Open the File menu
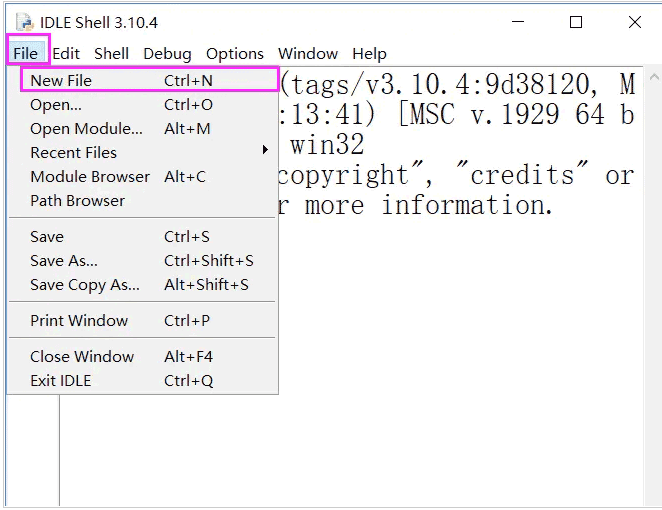Viewport: 662px width, 510px height. point(26,54)
